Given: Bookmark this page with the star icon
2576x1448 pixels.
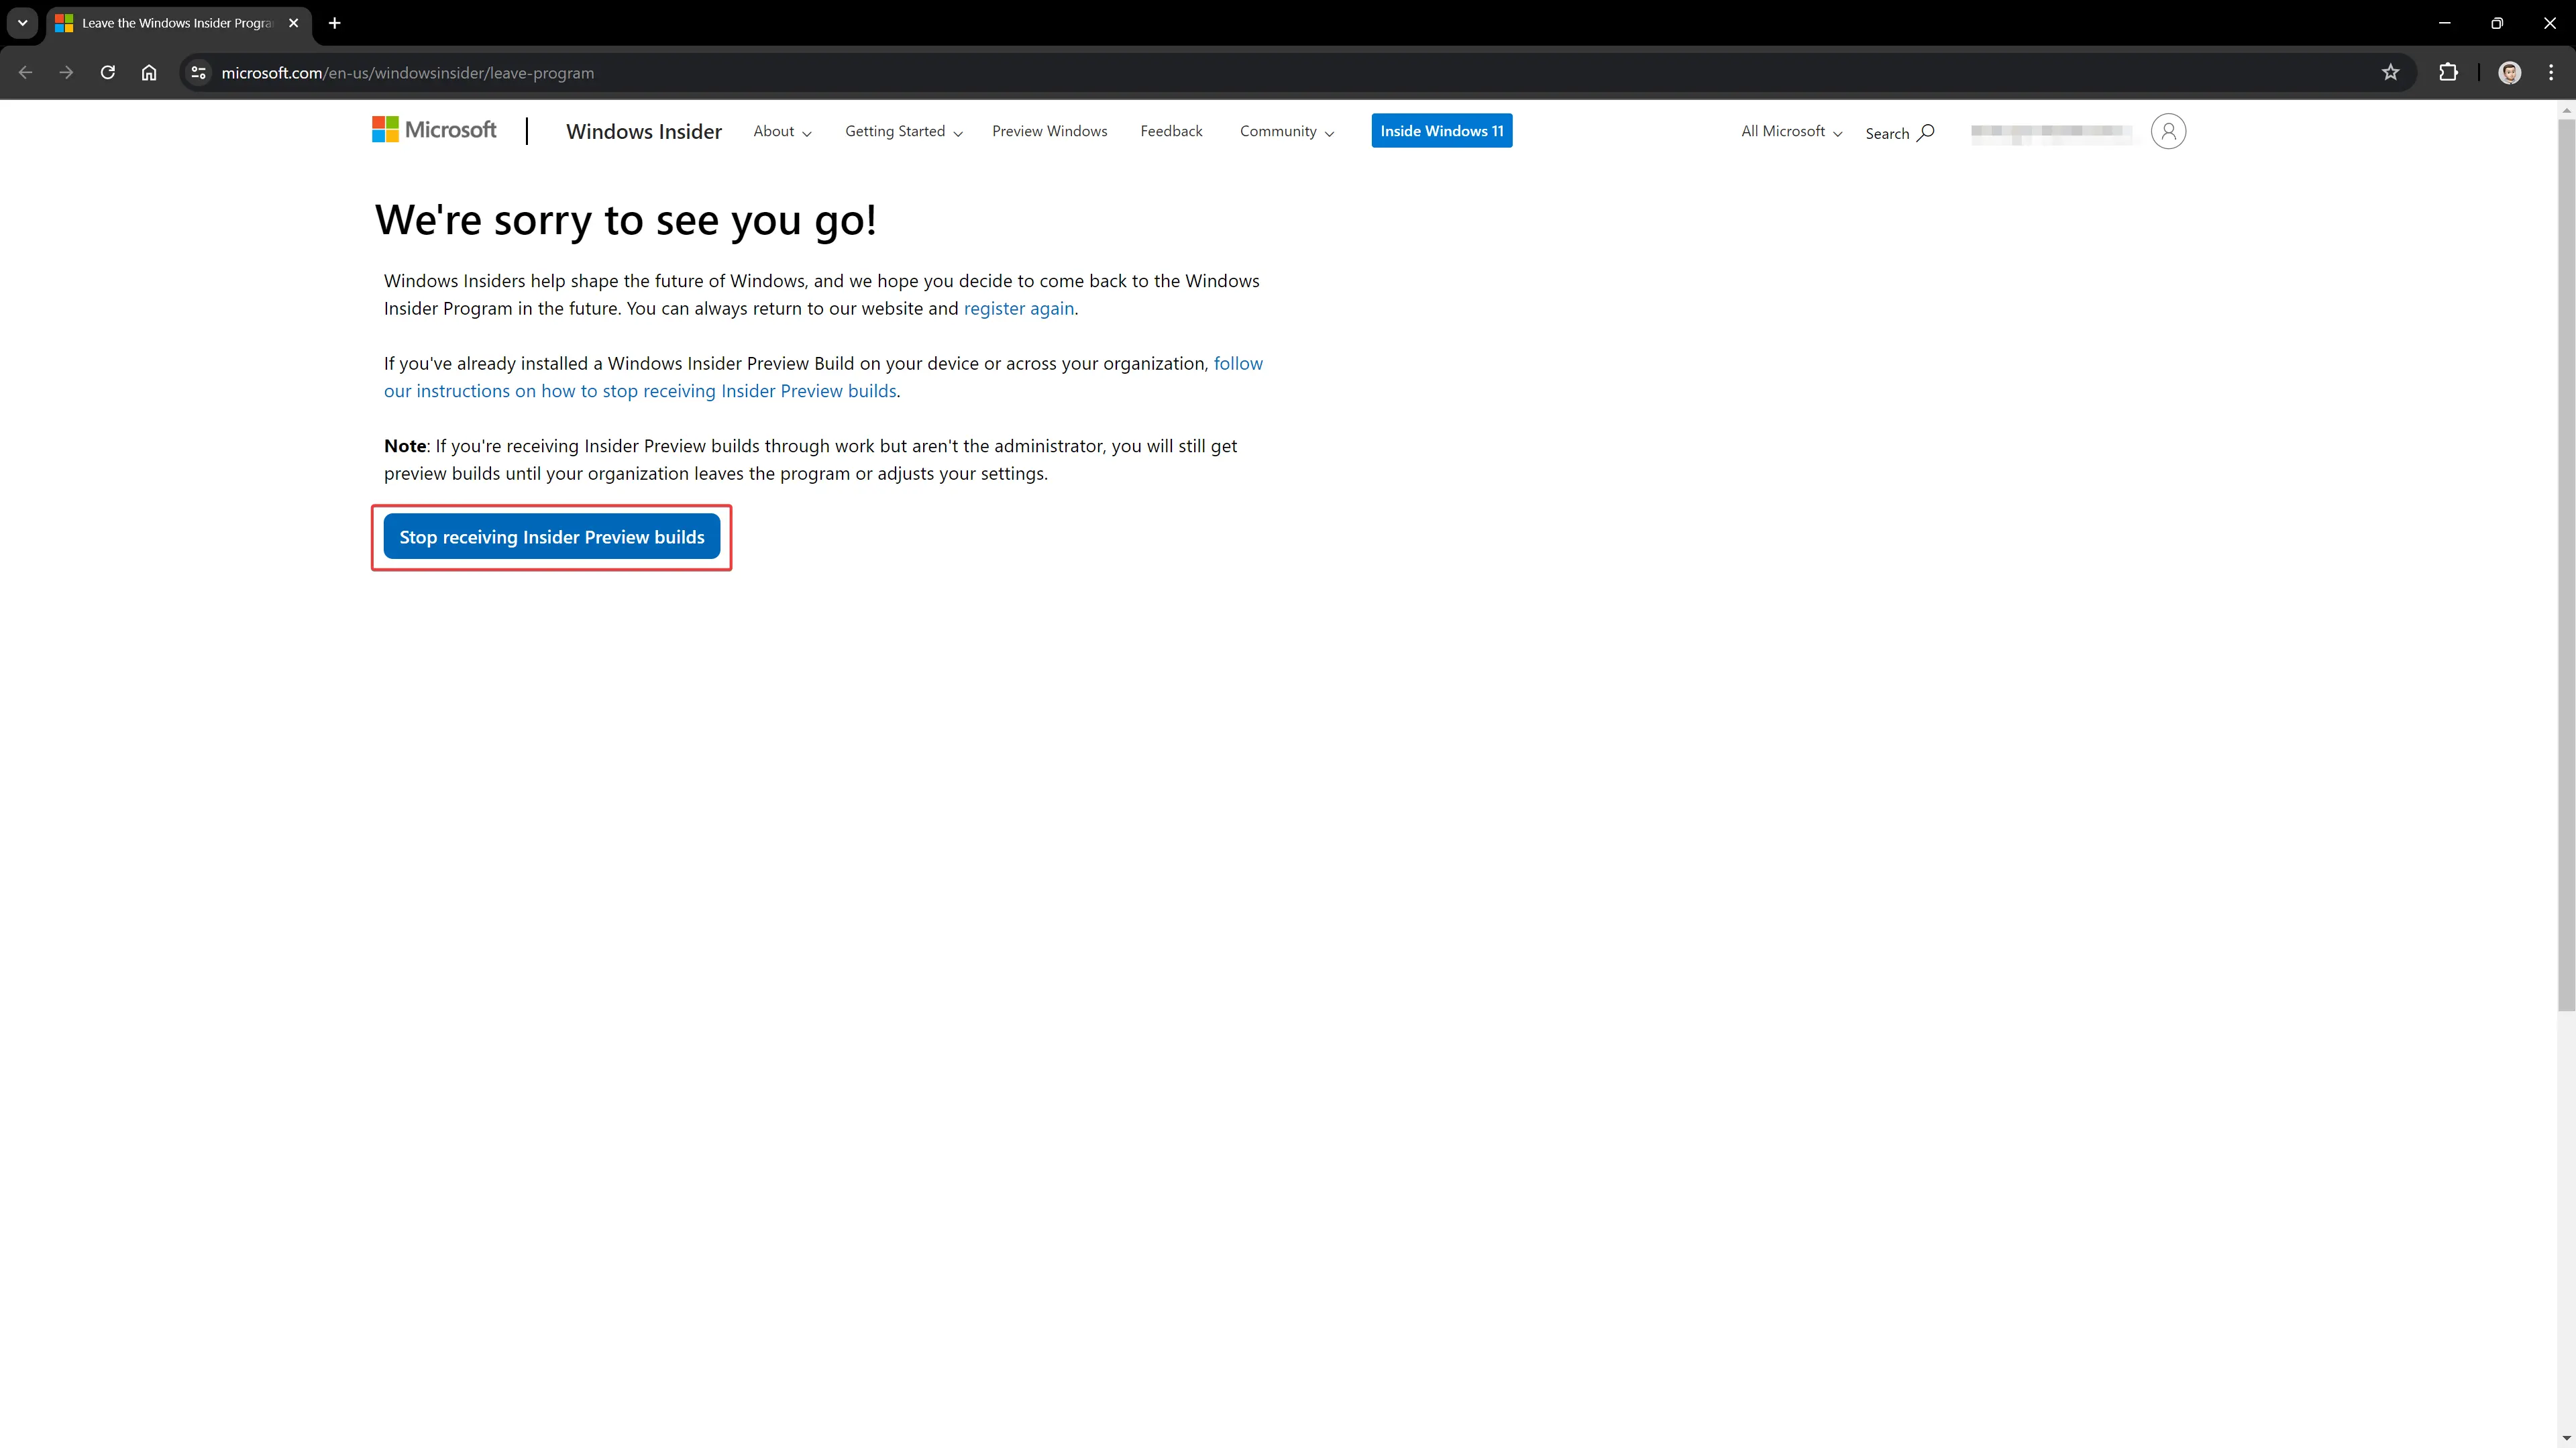Looking at the screenshot, I should pos(2390,72).
